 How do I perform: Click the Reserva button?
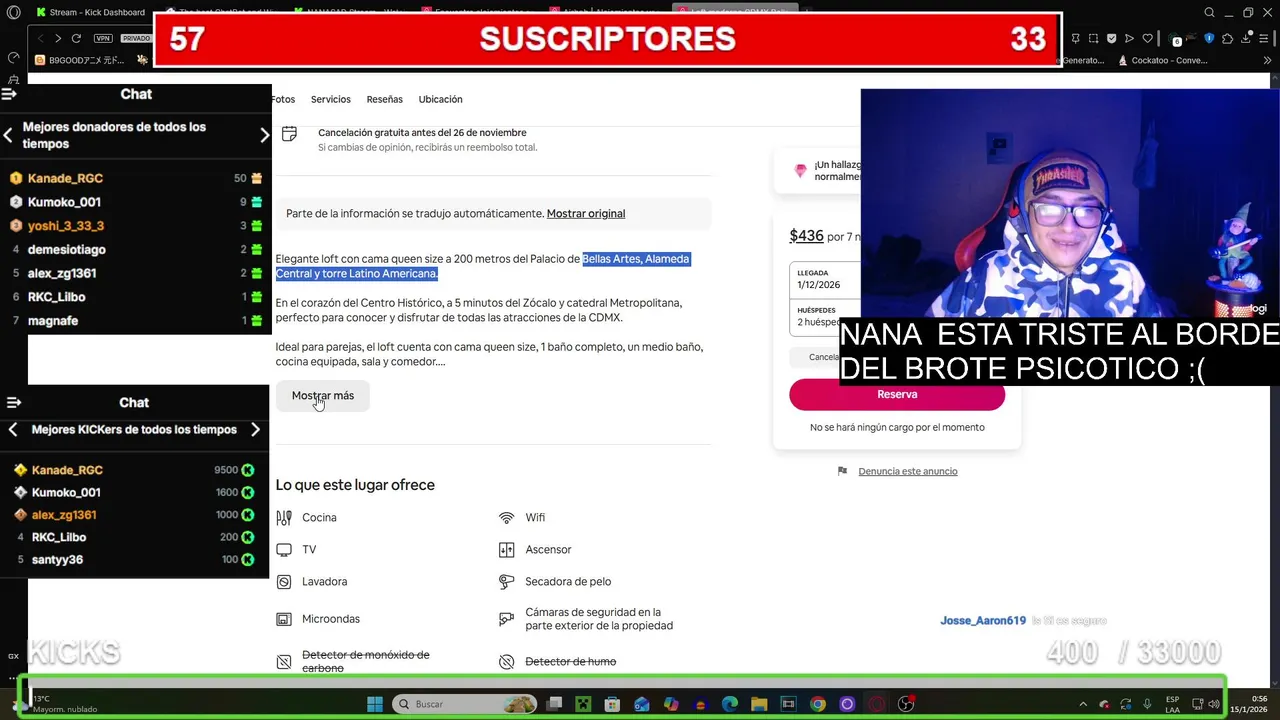pyautogui.click(x=897, y=394)
